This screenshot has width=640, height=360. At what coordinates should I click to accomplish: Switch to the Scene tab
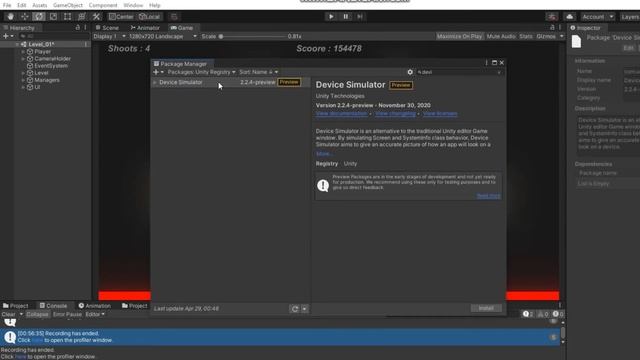107,28
